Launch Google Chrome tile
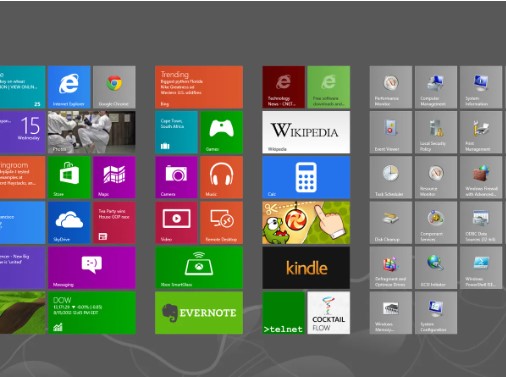Screen dimensions: 506x377 [114, 87]
